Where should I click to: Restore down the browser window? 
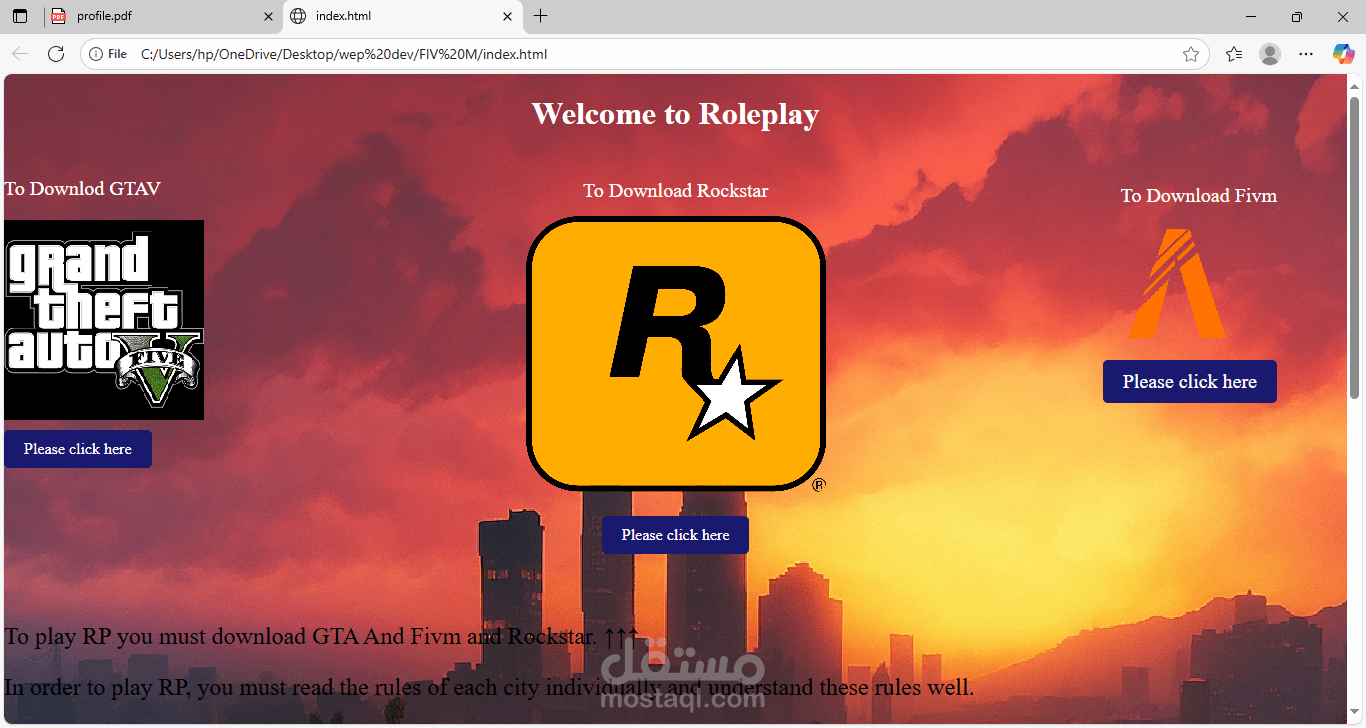(x=1297, y=16)
